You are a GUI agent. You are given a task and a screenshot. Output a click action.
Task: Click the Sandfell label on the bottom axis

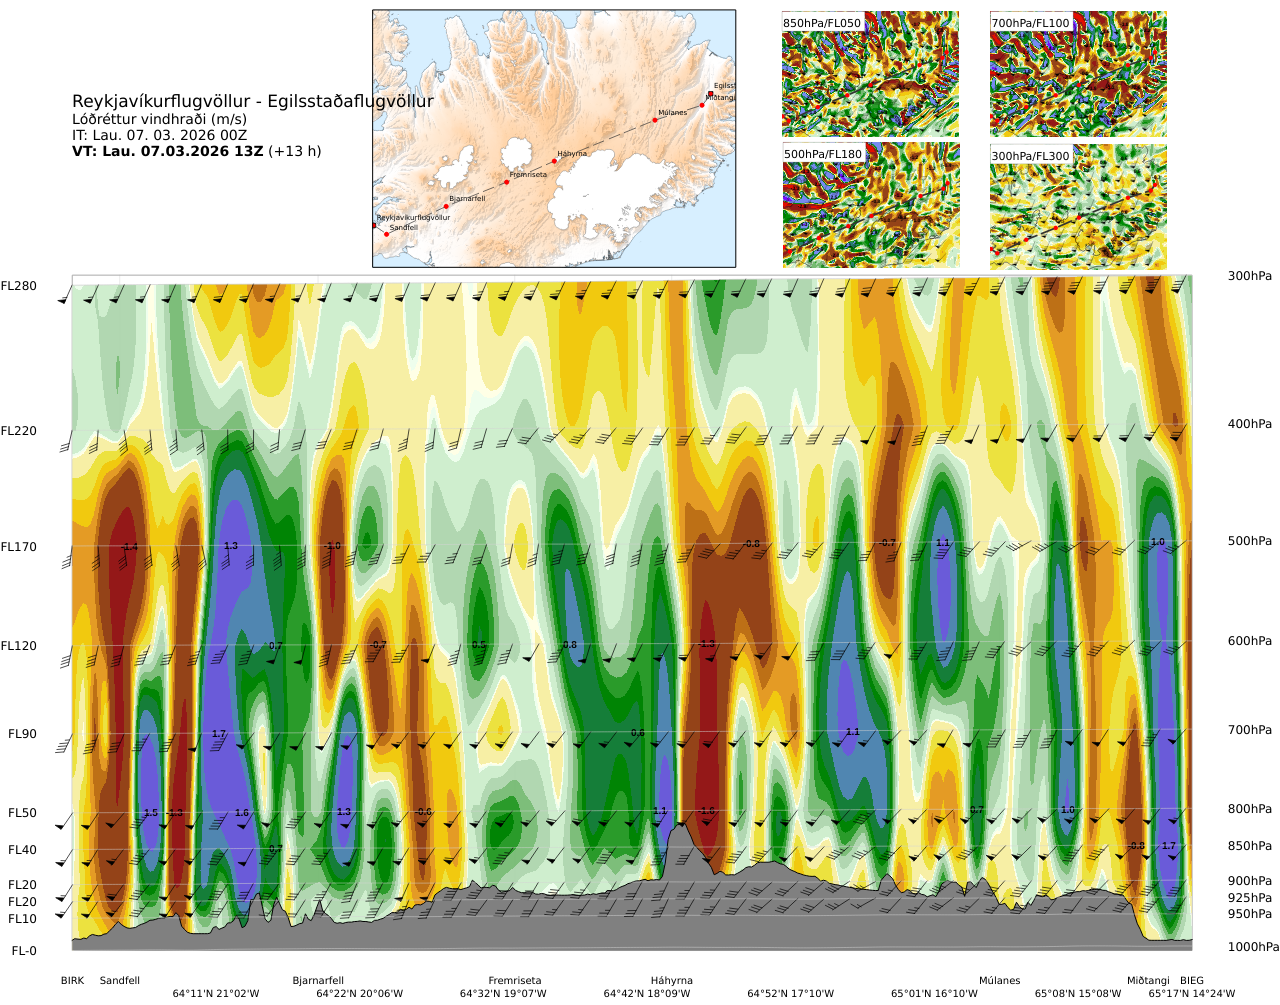coord(120,981)
